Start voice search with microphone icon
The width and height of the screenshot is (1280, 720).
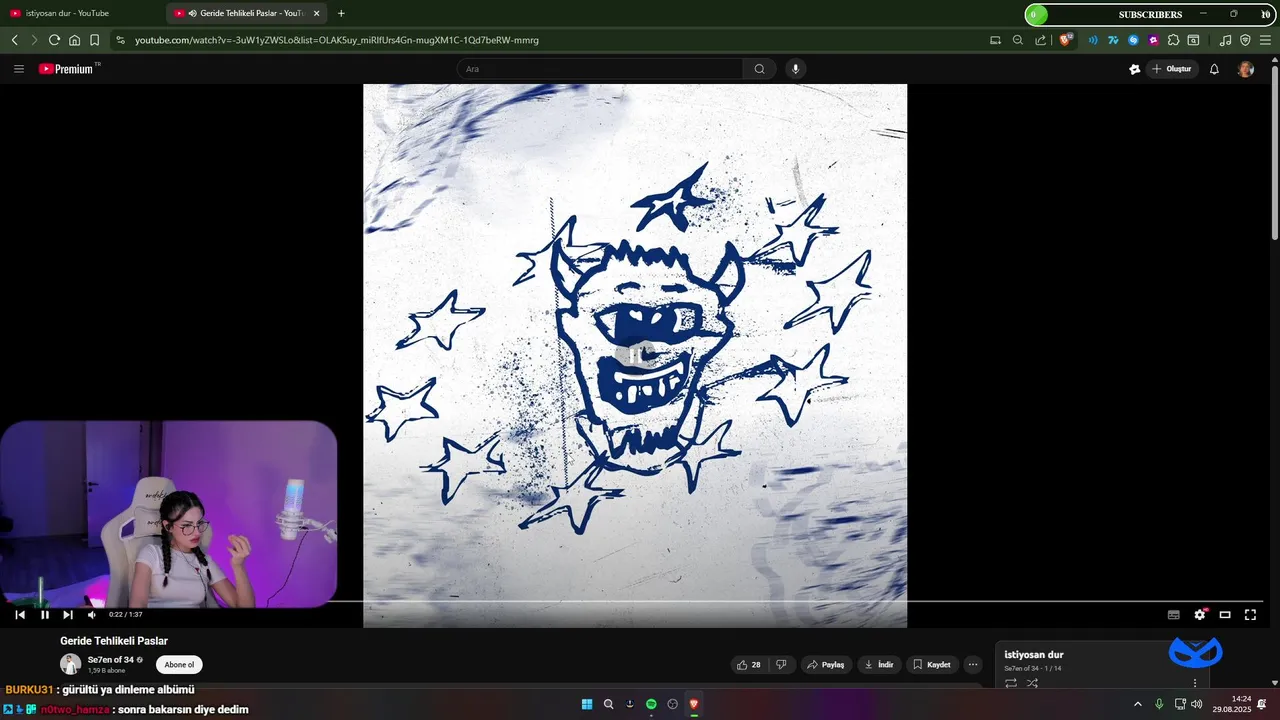pos(796,69)
